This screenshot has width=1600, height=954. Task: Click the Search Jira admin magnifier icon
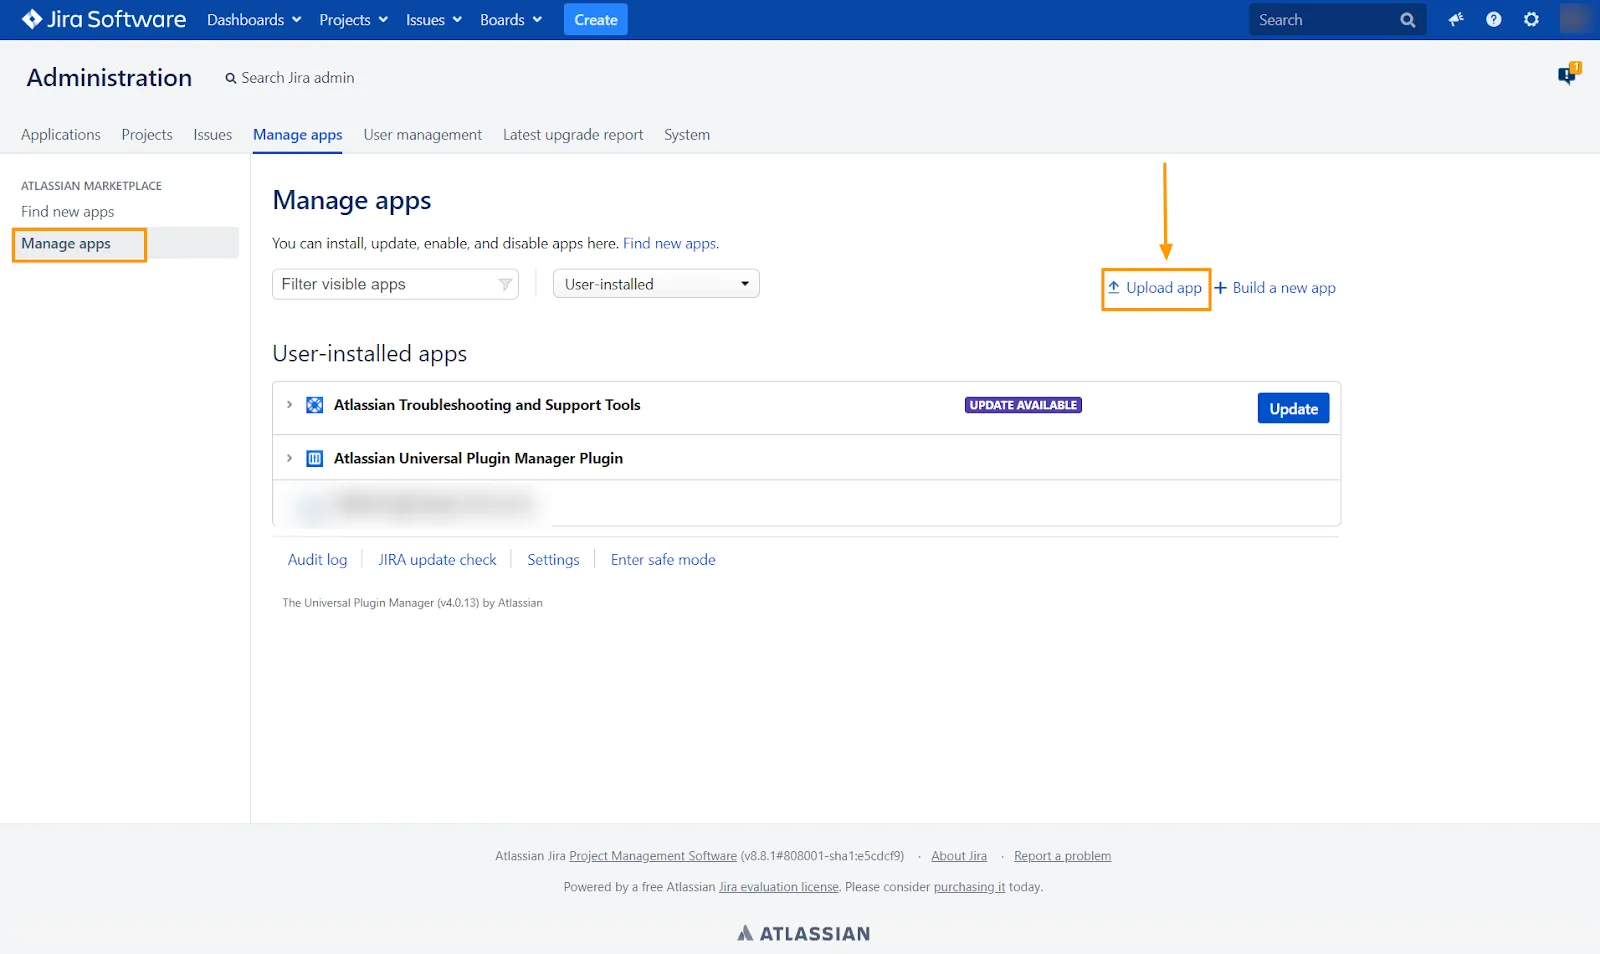pos(231,78)
